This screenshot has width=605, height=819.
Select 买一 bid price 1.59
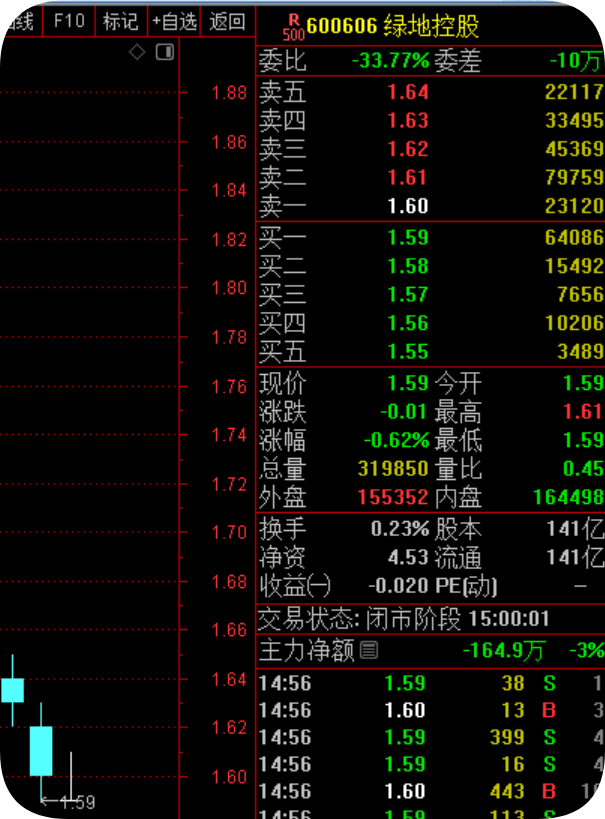click(x=408, y=238)
